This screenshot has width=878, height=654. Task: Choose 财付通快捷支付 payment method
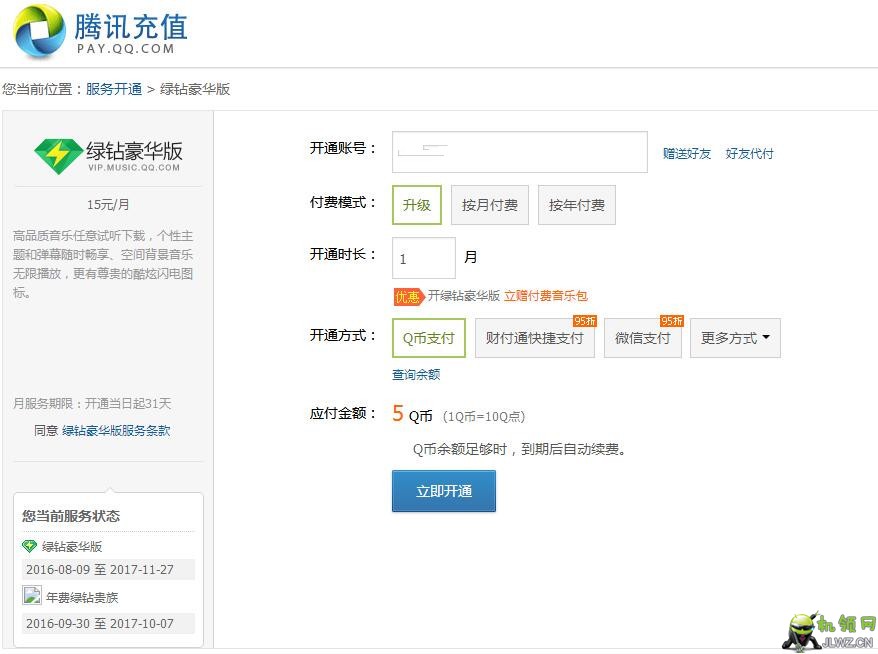535,338
